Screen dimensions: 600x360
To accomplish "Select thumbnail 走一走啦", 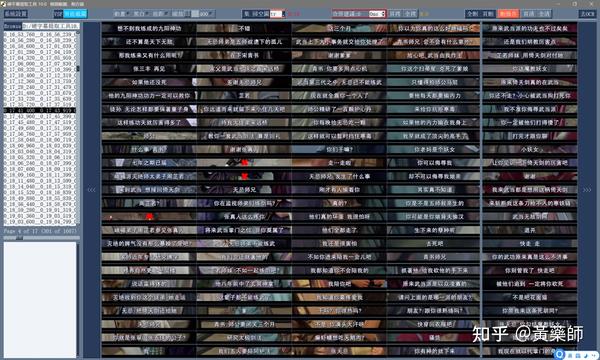I will (339, 163).
